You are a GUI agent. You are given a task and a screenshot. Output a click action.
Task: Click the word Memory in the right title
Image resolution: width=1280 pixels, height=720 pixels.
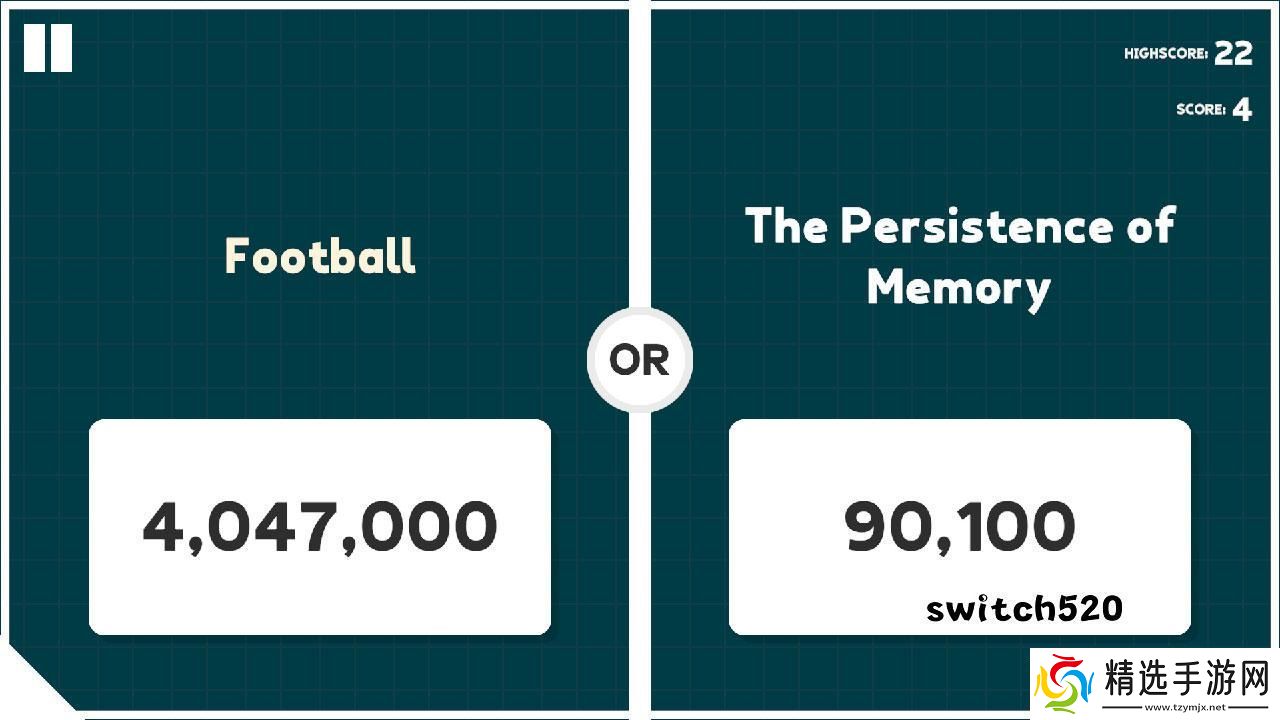[x=958, y=288]
